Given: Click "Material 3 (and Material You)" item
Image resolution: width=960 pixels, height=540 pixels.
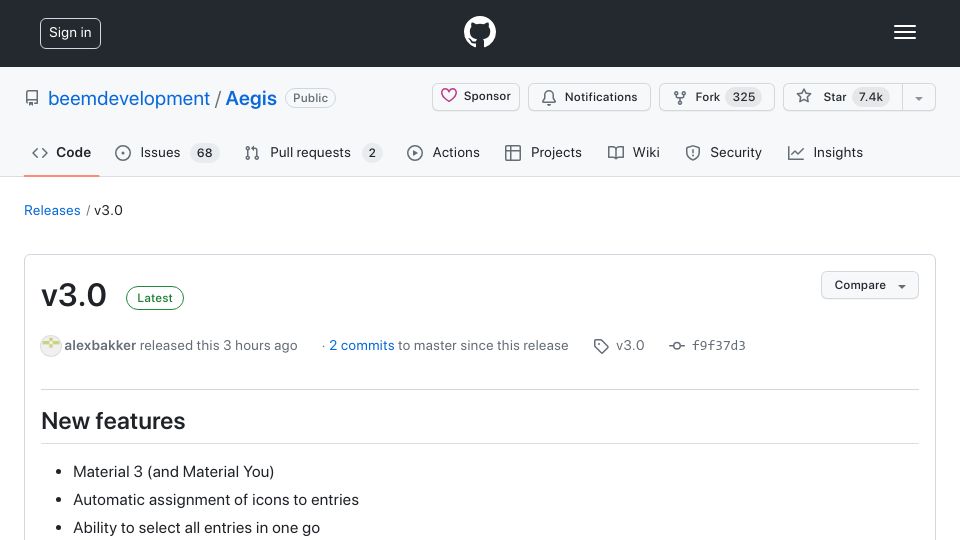Looking at the screenshot, I should pyautogui.click(x=173, y=471).
